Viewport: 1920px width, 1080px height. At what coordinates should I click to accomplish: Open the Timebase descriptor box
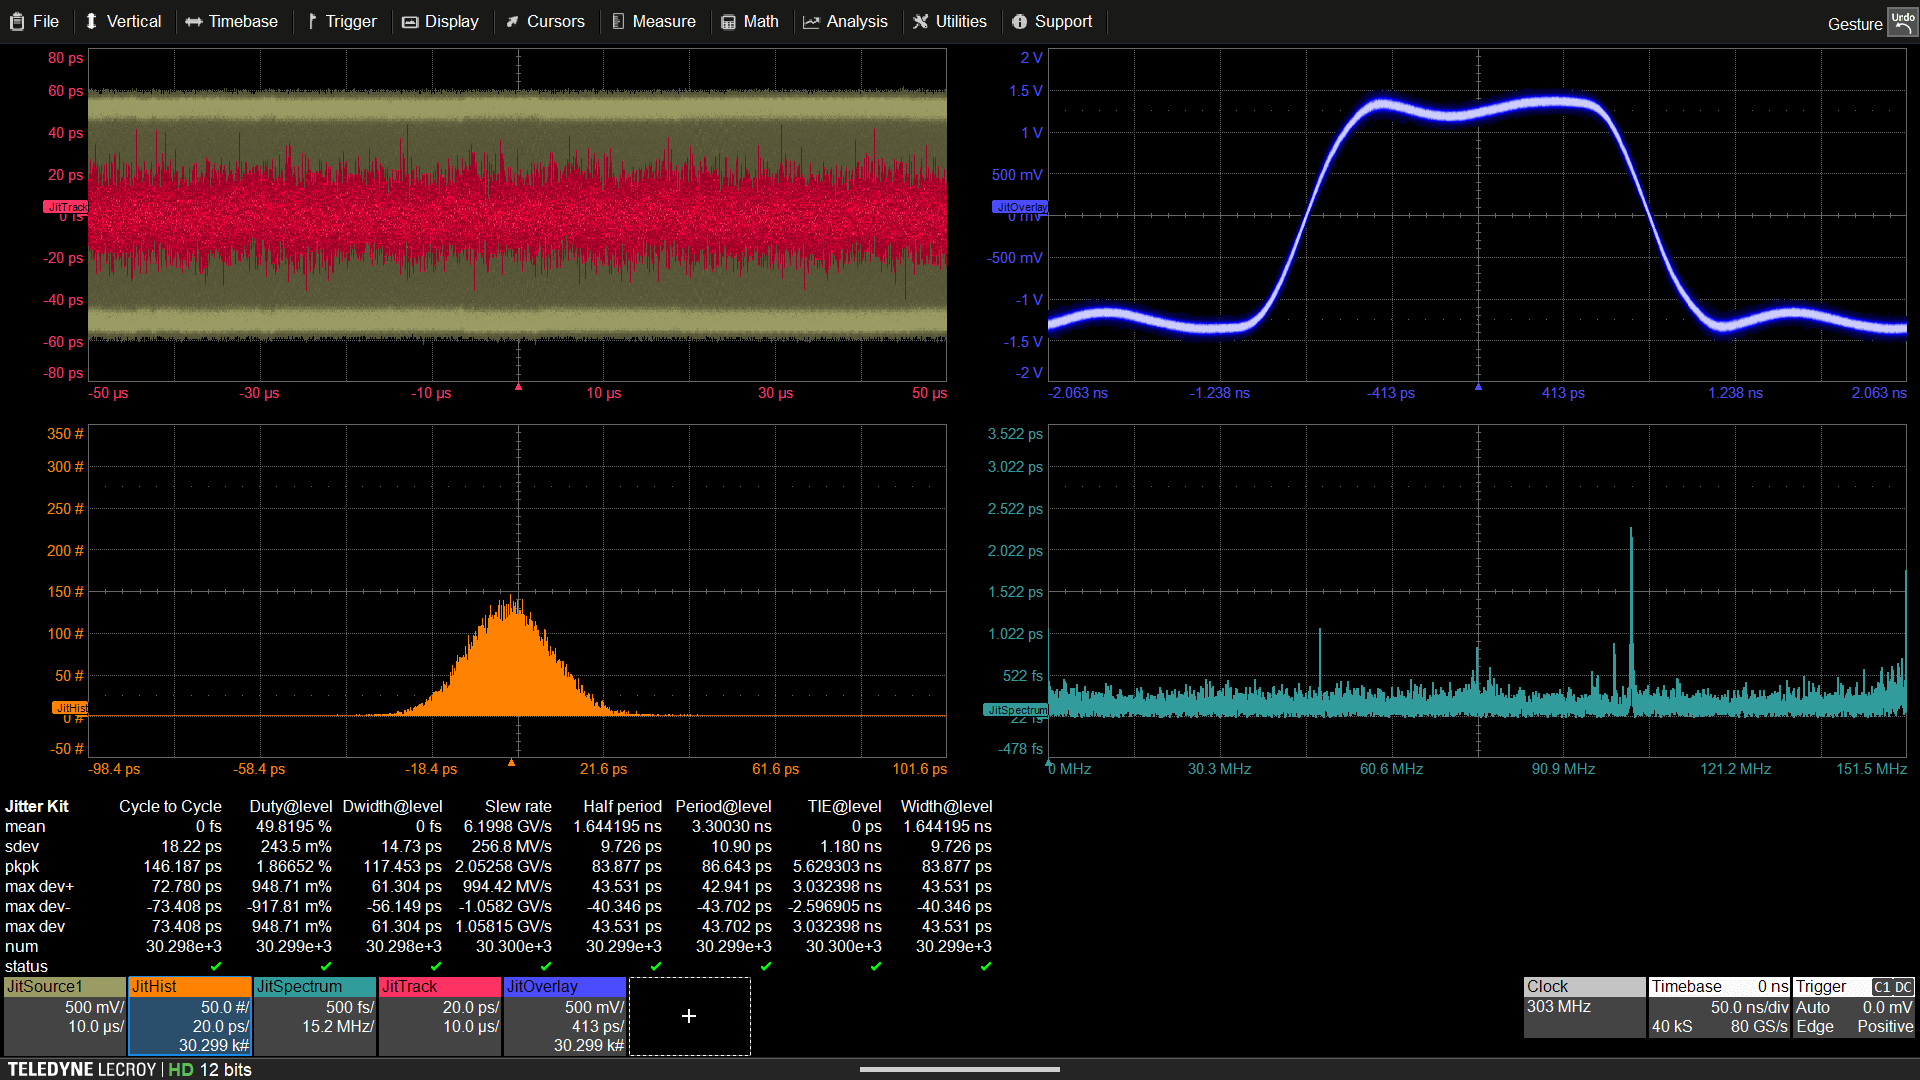click(1719, 1008)
